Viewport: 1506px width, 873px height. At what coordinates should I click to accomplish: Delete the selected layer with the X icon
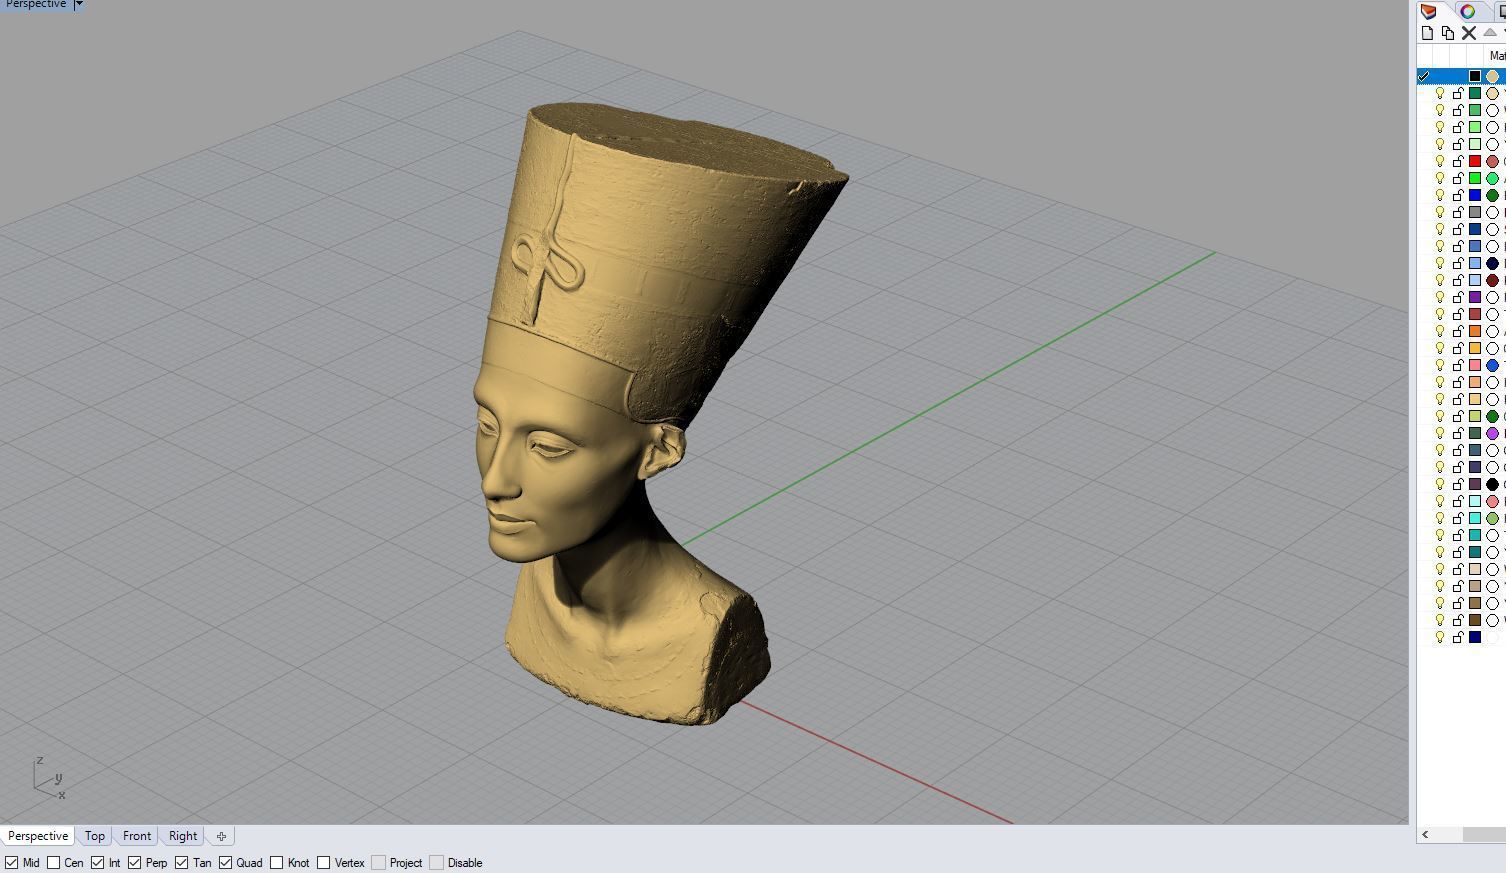pos(1469,33)
